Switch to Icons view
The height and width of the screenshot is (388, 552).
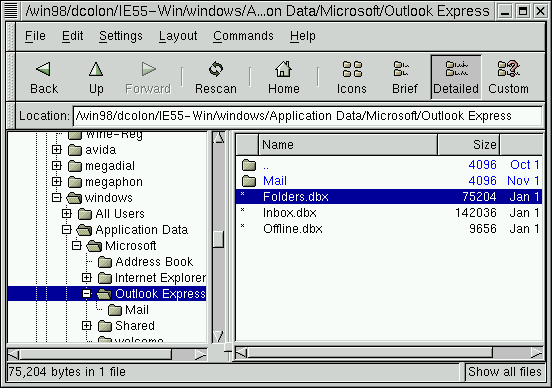(x=352, y=69)
